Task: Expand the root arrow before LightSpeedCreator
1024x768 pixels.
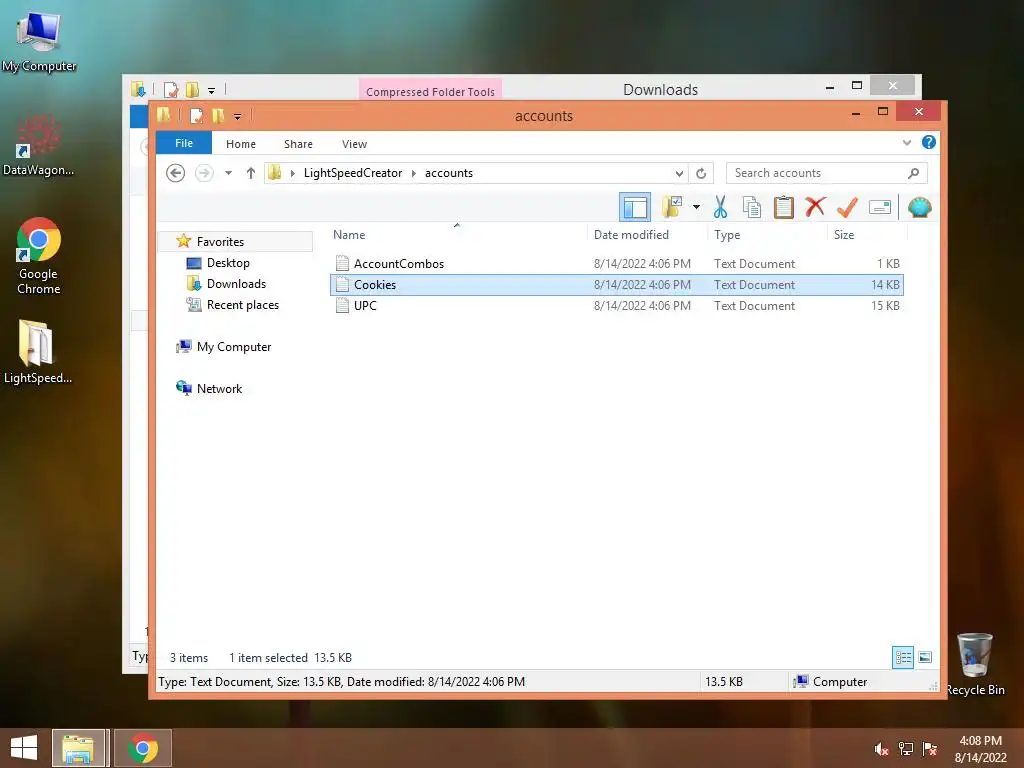Action: tap(293, 173)
